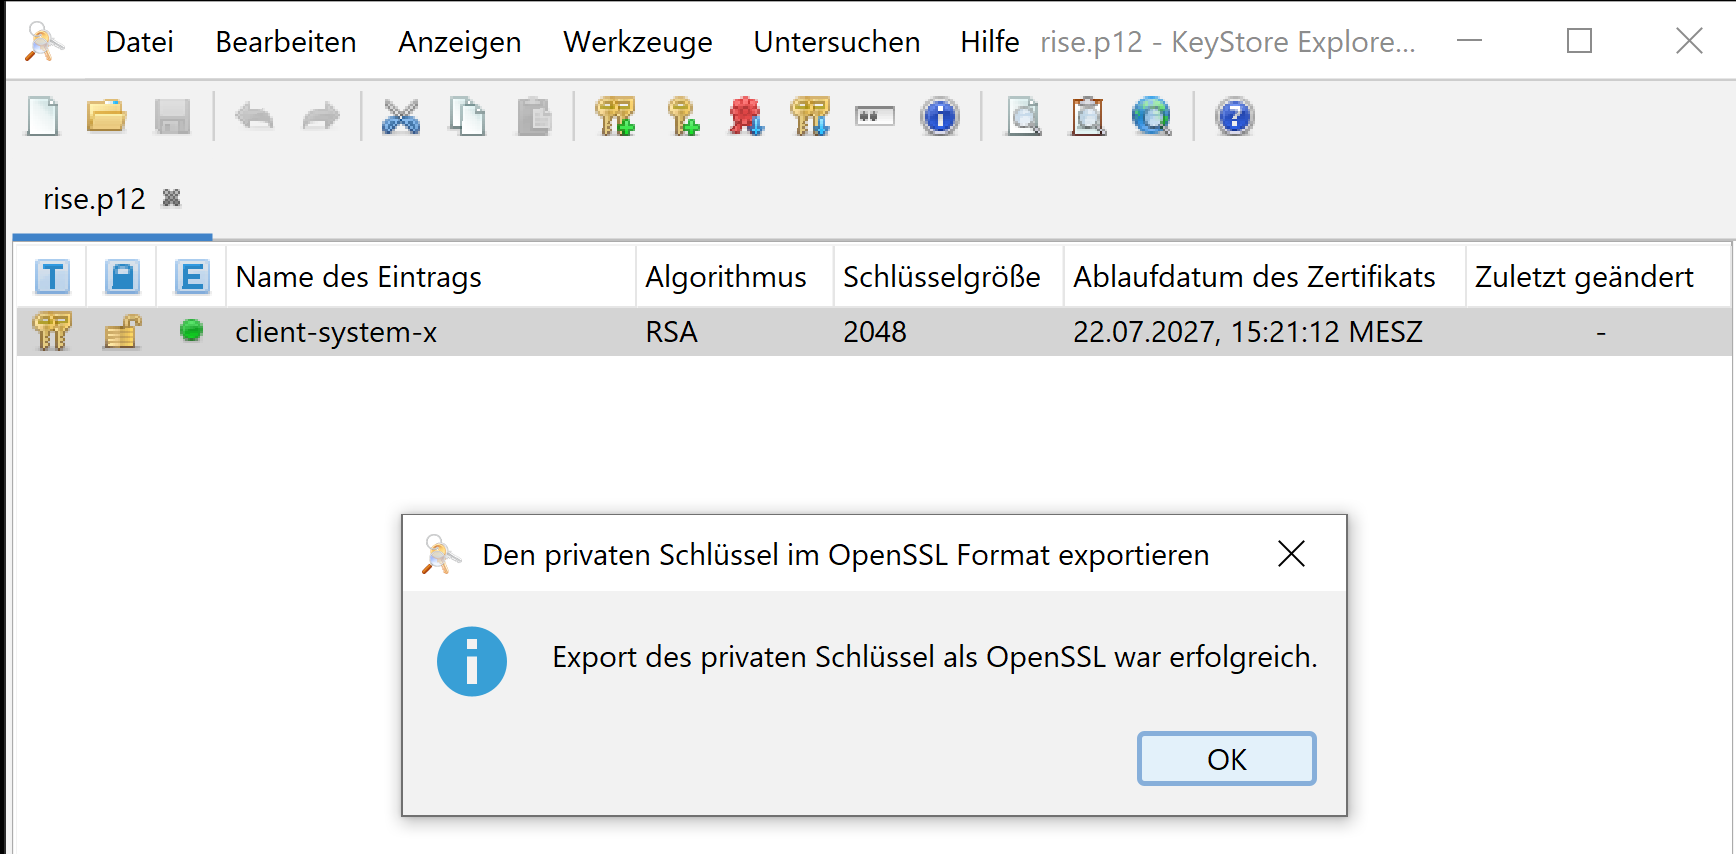
Task: Click the Generate Key Pair toolbar icon
Action: 615,117
